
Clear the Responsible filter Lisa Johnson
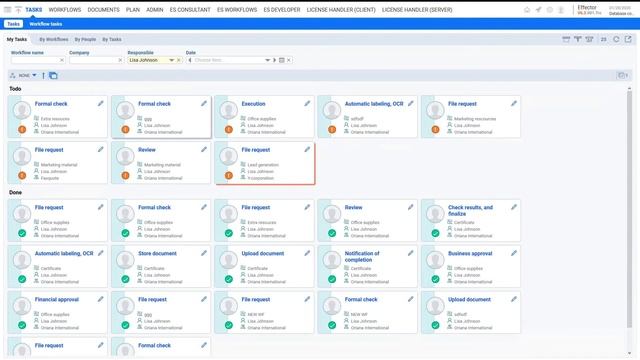pyautogui.click(x=178, y=60)
